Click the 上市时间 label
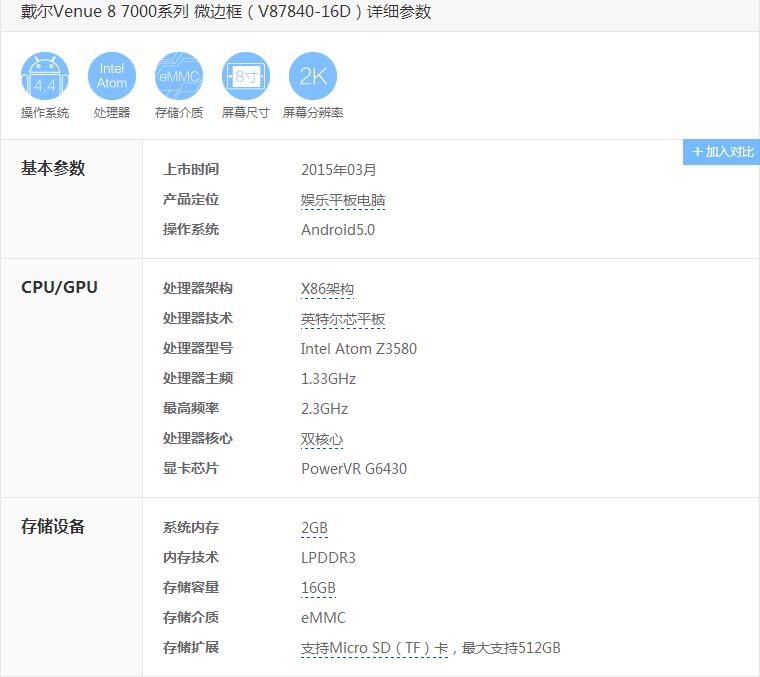 coord(191,170)
